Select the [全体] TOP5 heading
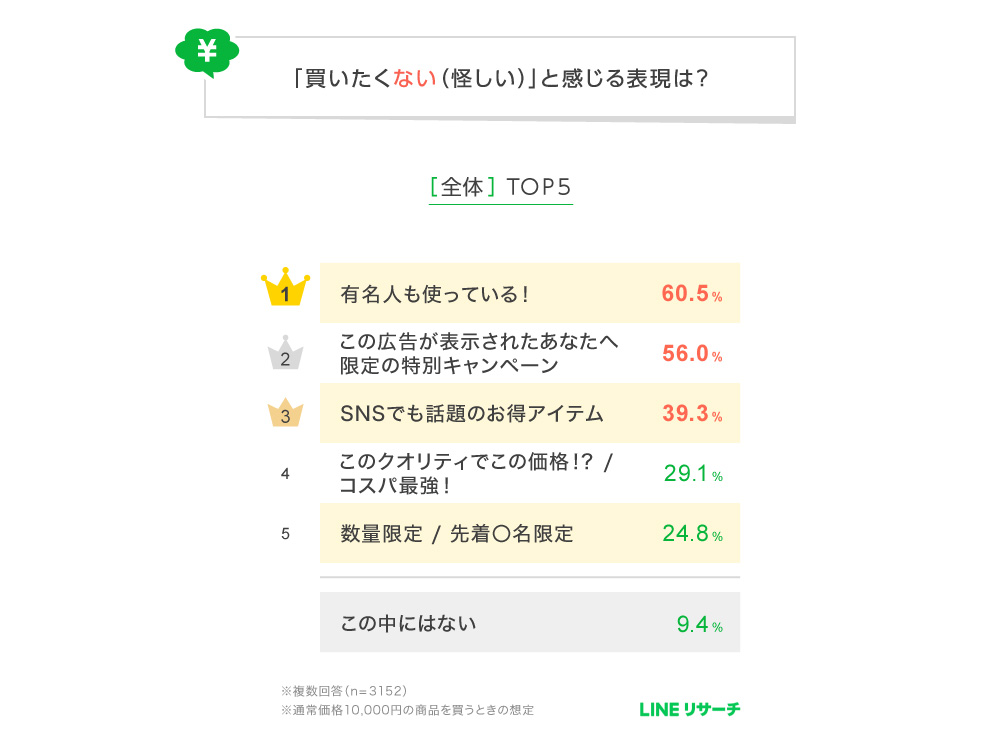Image resolution: width=1000 pixels, height=754 pixels. click(x=500, y=187)
